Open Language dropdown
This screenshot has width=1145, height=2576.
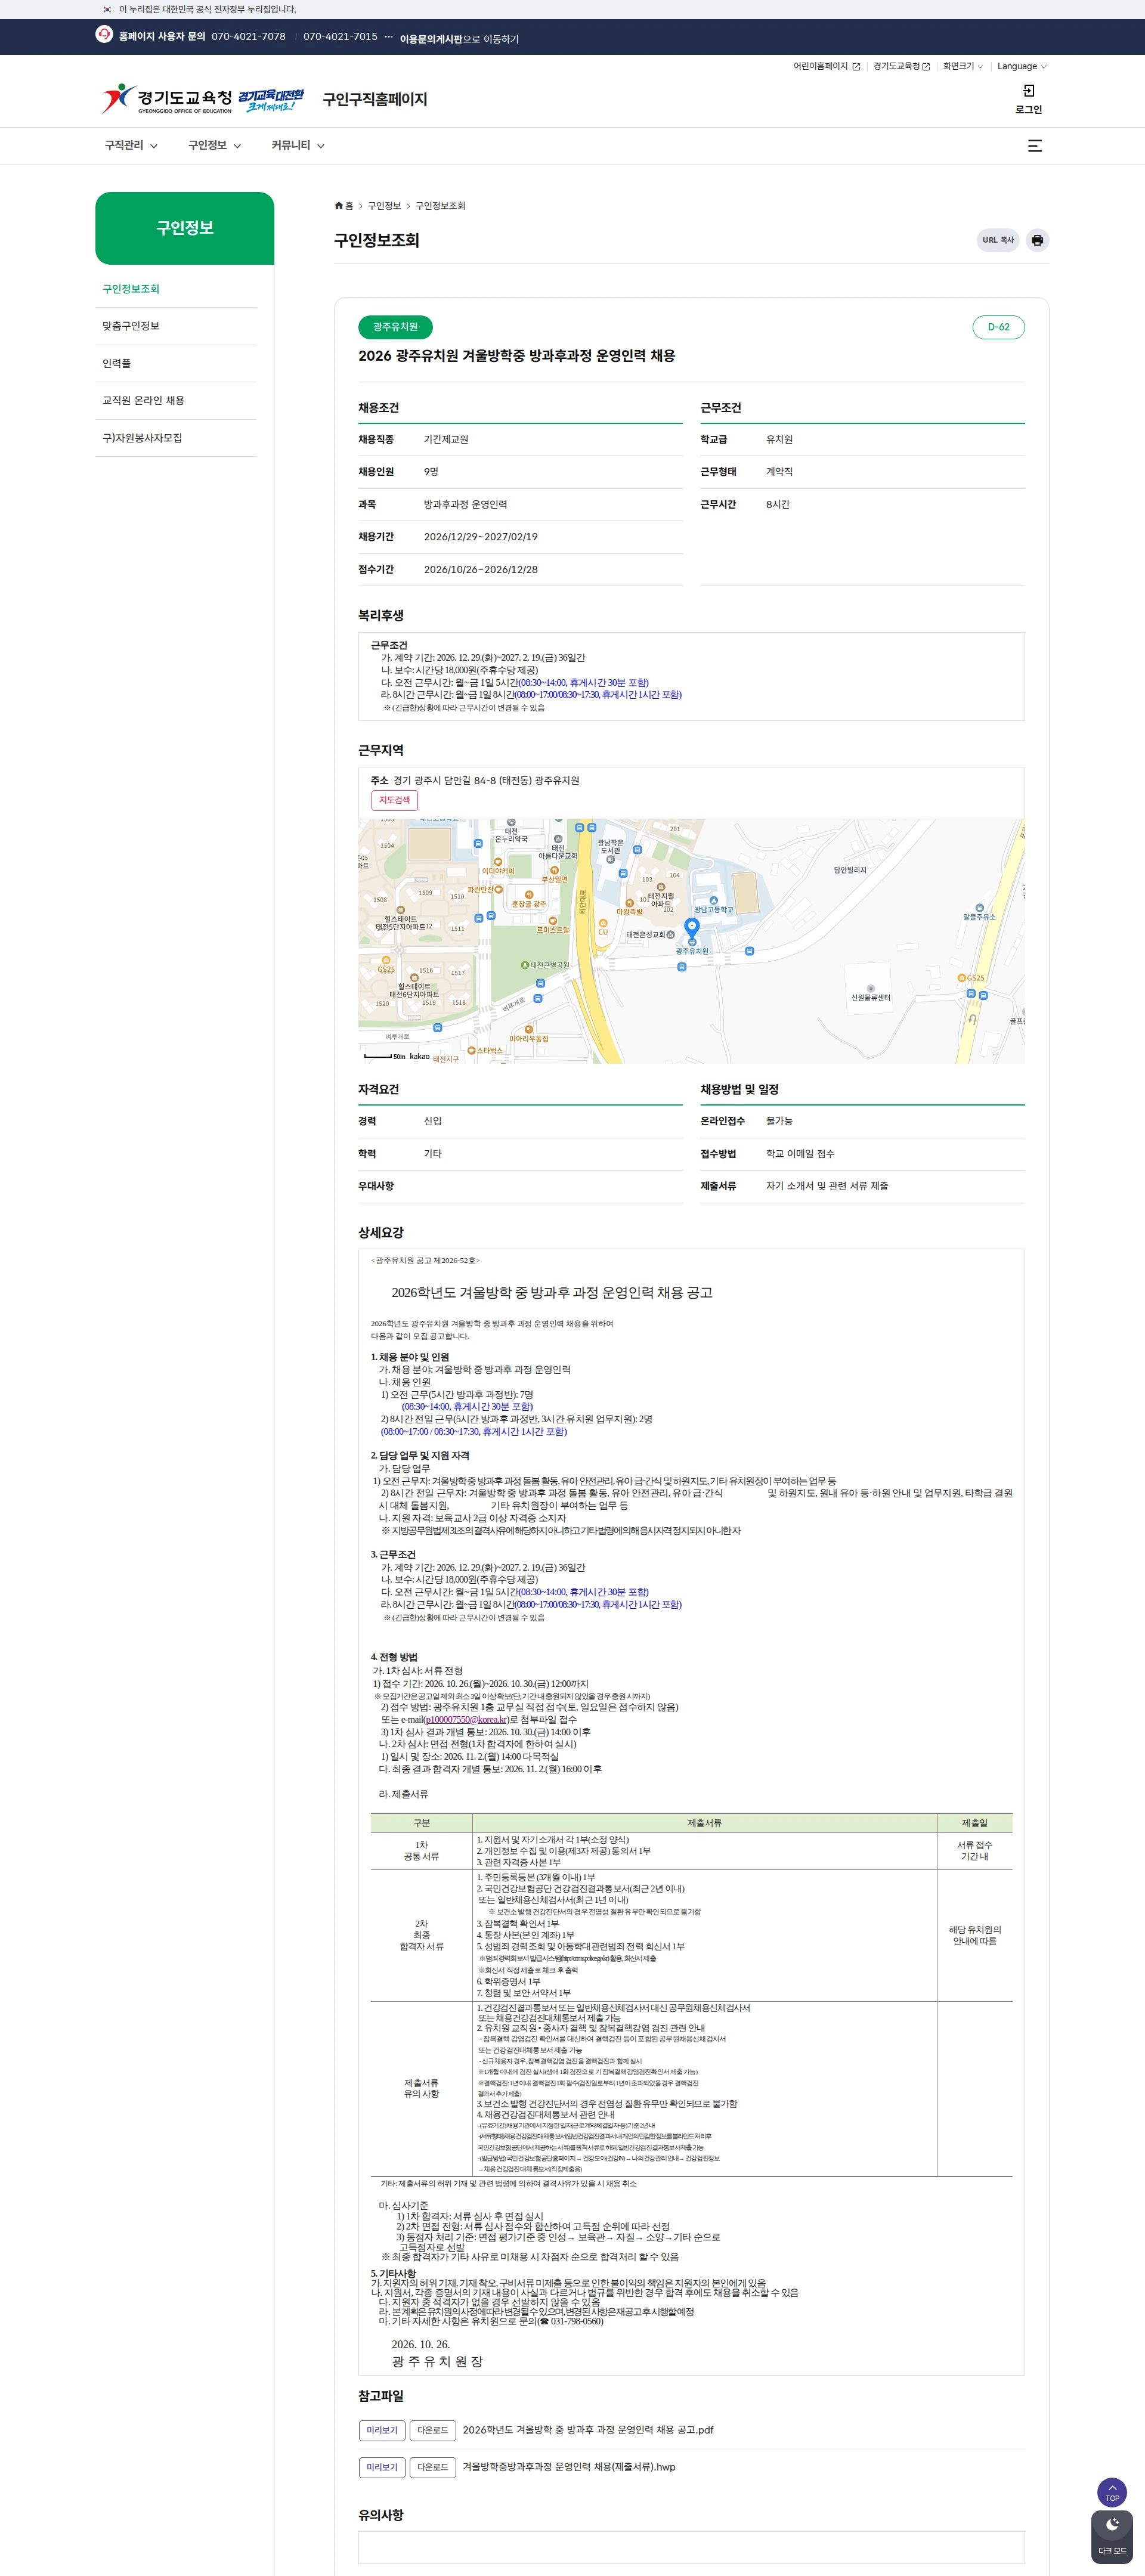click(x=1021, y=66)
